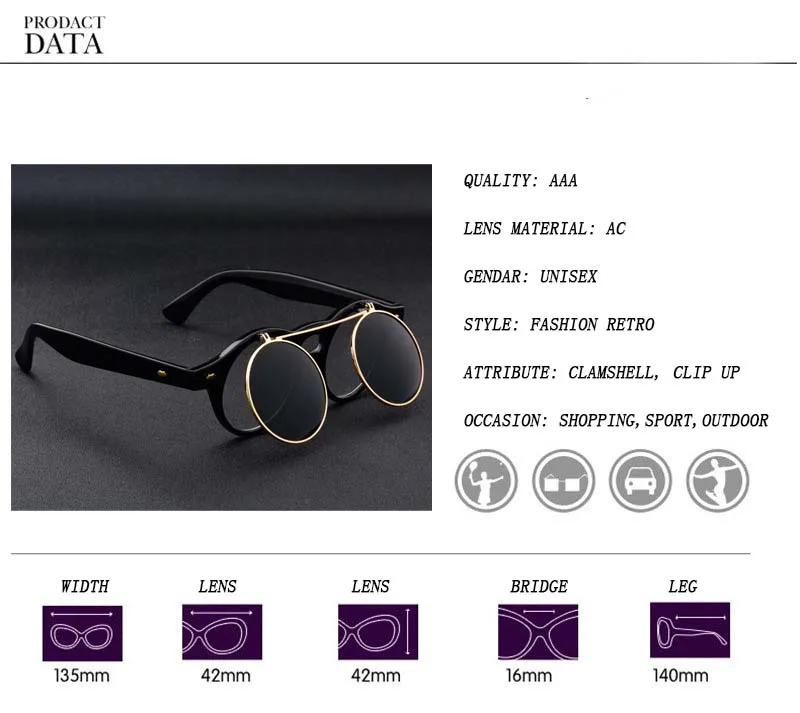The height and width of the screenshot is (713, 800).
Task: Click the ATTRIBUTE: CLAMSHELL, CLIP UP line
Action: tap(602, 373)
